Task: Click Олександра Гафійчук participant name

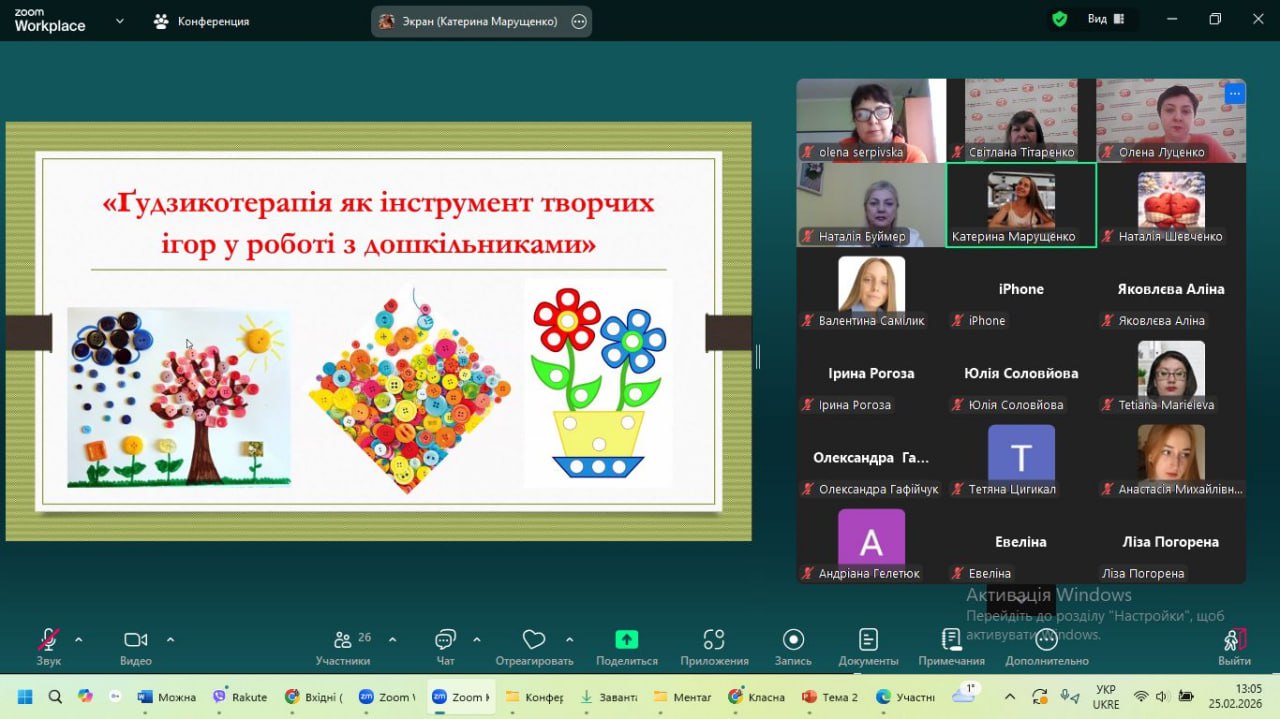Action: coord(871,457)
